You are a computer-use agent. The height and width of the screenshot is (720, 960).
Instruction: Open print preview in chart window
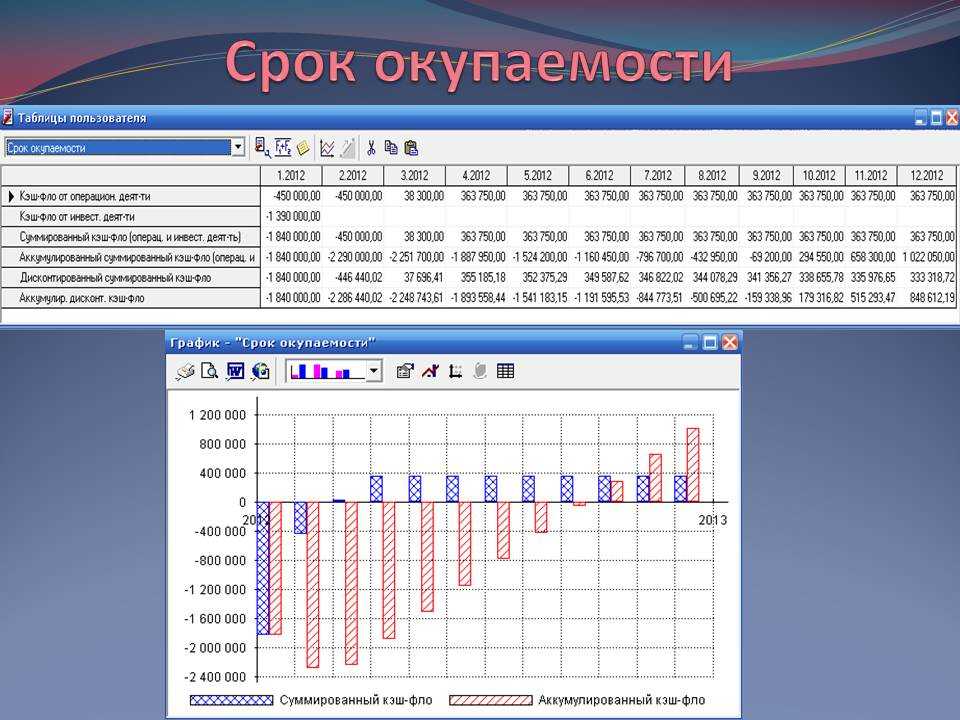tap(209, 371)
